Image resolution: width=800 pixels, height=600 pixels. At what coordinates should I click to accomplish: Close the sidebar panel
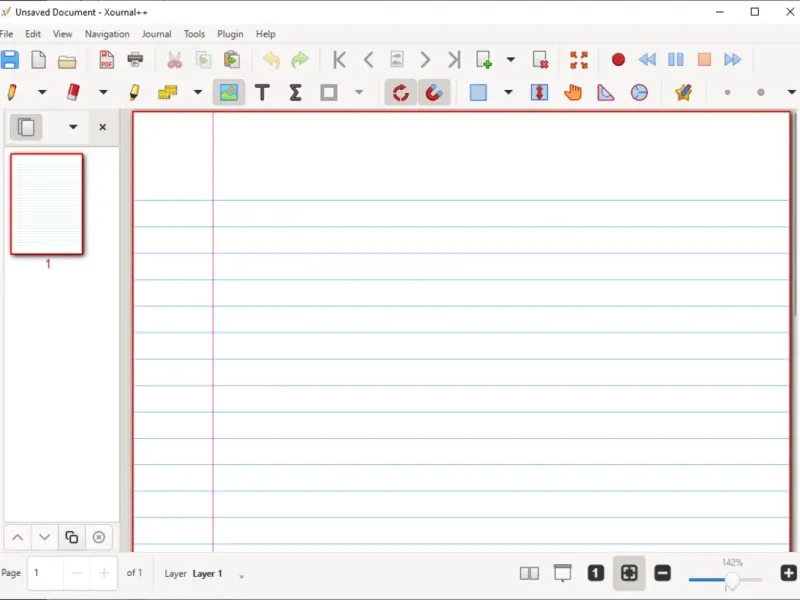pos(103,127)
